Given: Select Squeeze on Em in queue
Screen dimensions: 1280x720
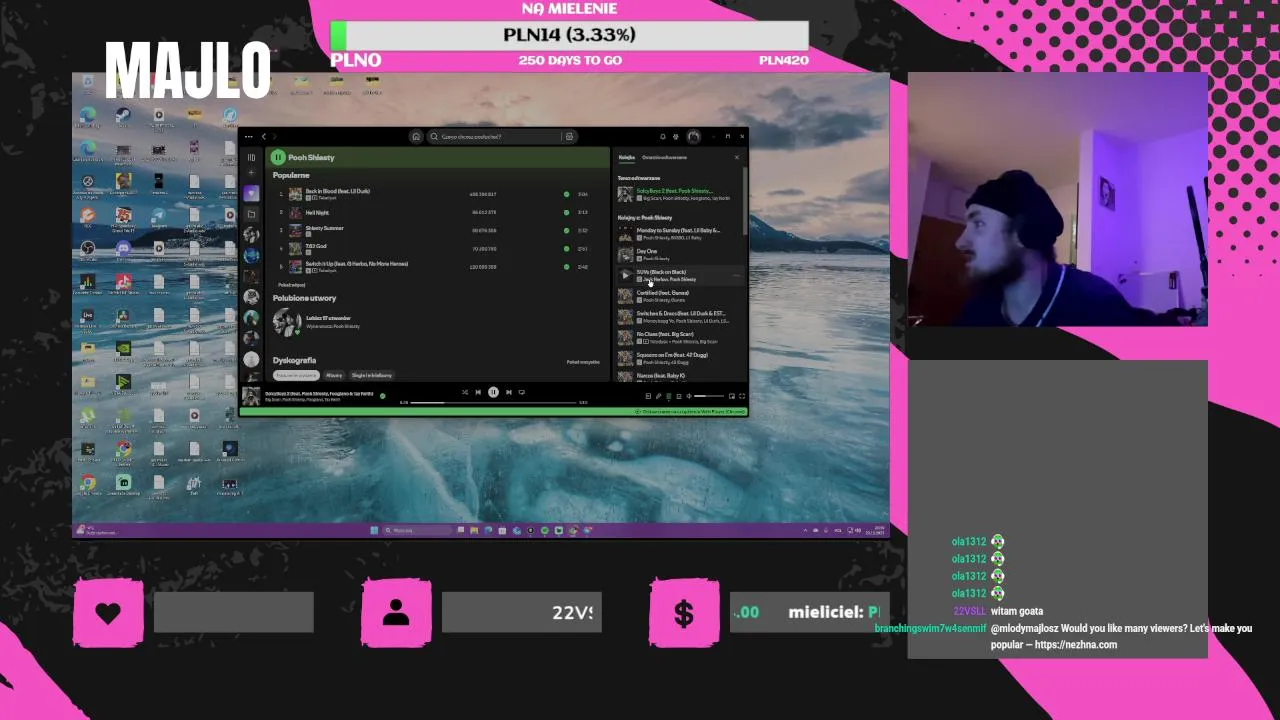Looking at the screenshot, I should click(681, 358).
